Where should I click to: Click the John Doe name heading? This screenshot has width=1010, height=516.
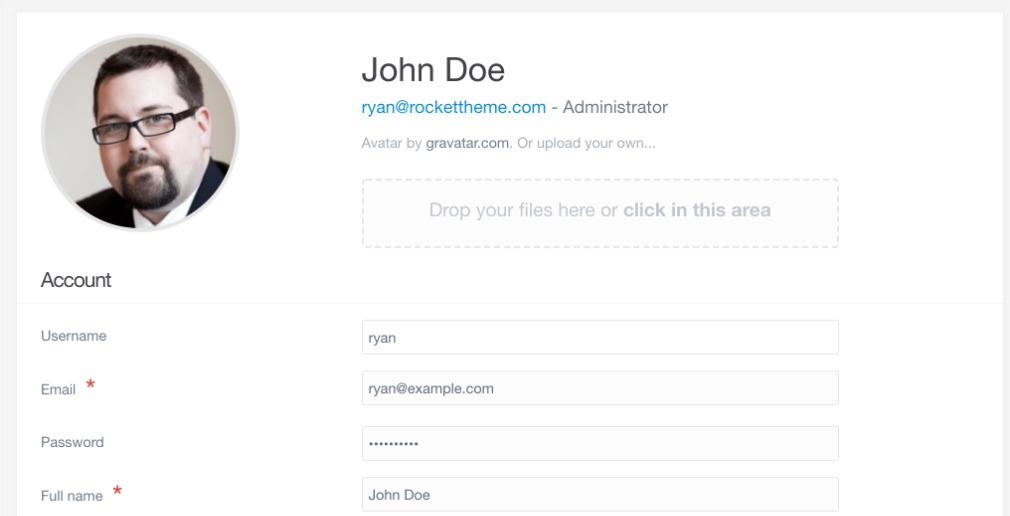tap(432, 70)
